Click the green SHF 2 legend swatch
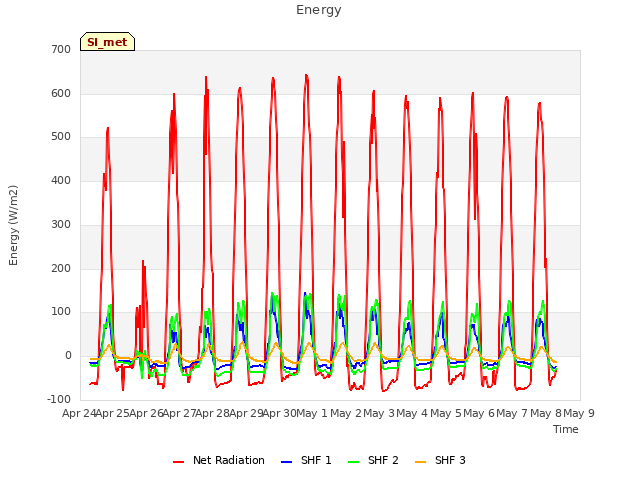Screen dimensions: 640x480 [x=353, y=462]
